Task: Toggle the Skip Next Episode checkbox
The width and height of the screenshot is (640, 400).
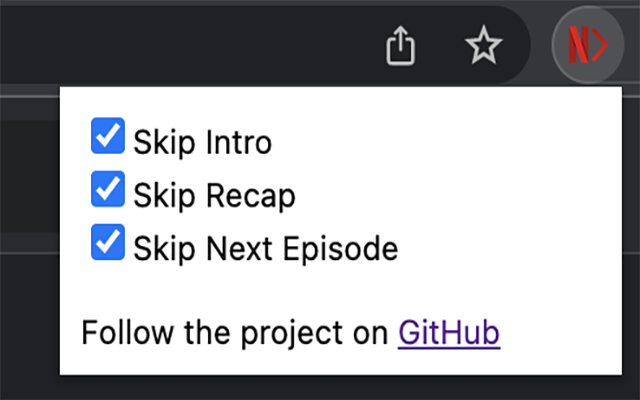Action: (x=108, y=242)
